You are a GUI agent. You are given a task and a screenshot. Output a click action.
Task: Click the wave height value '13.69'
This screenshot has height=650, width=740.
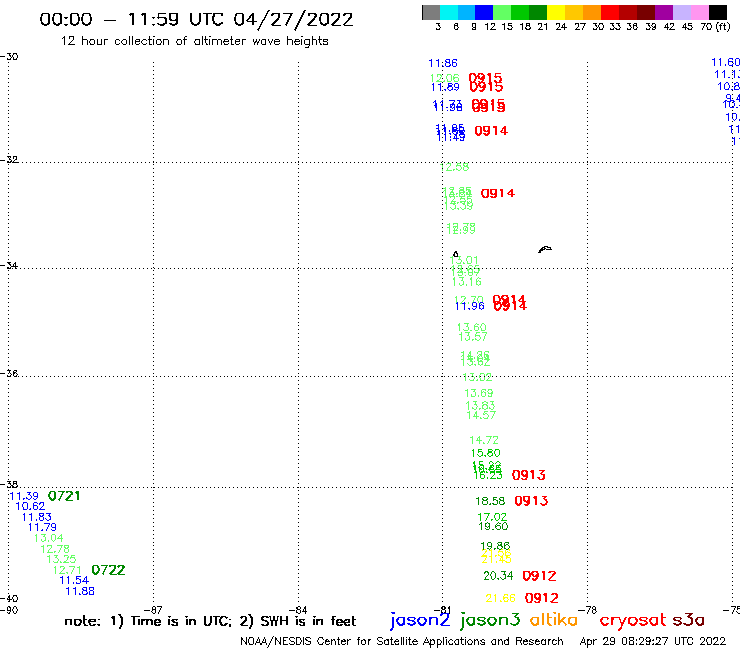point(479,393)
